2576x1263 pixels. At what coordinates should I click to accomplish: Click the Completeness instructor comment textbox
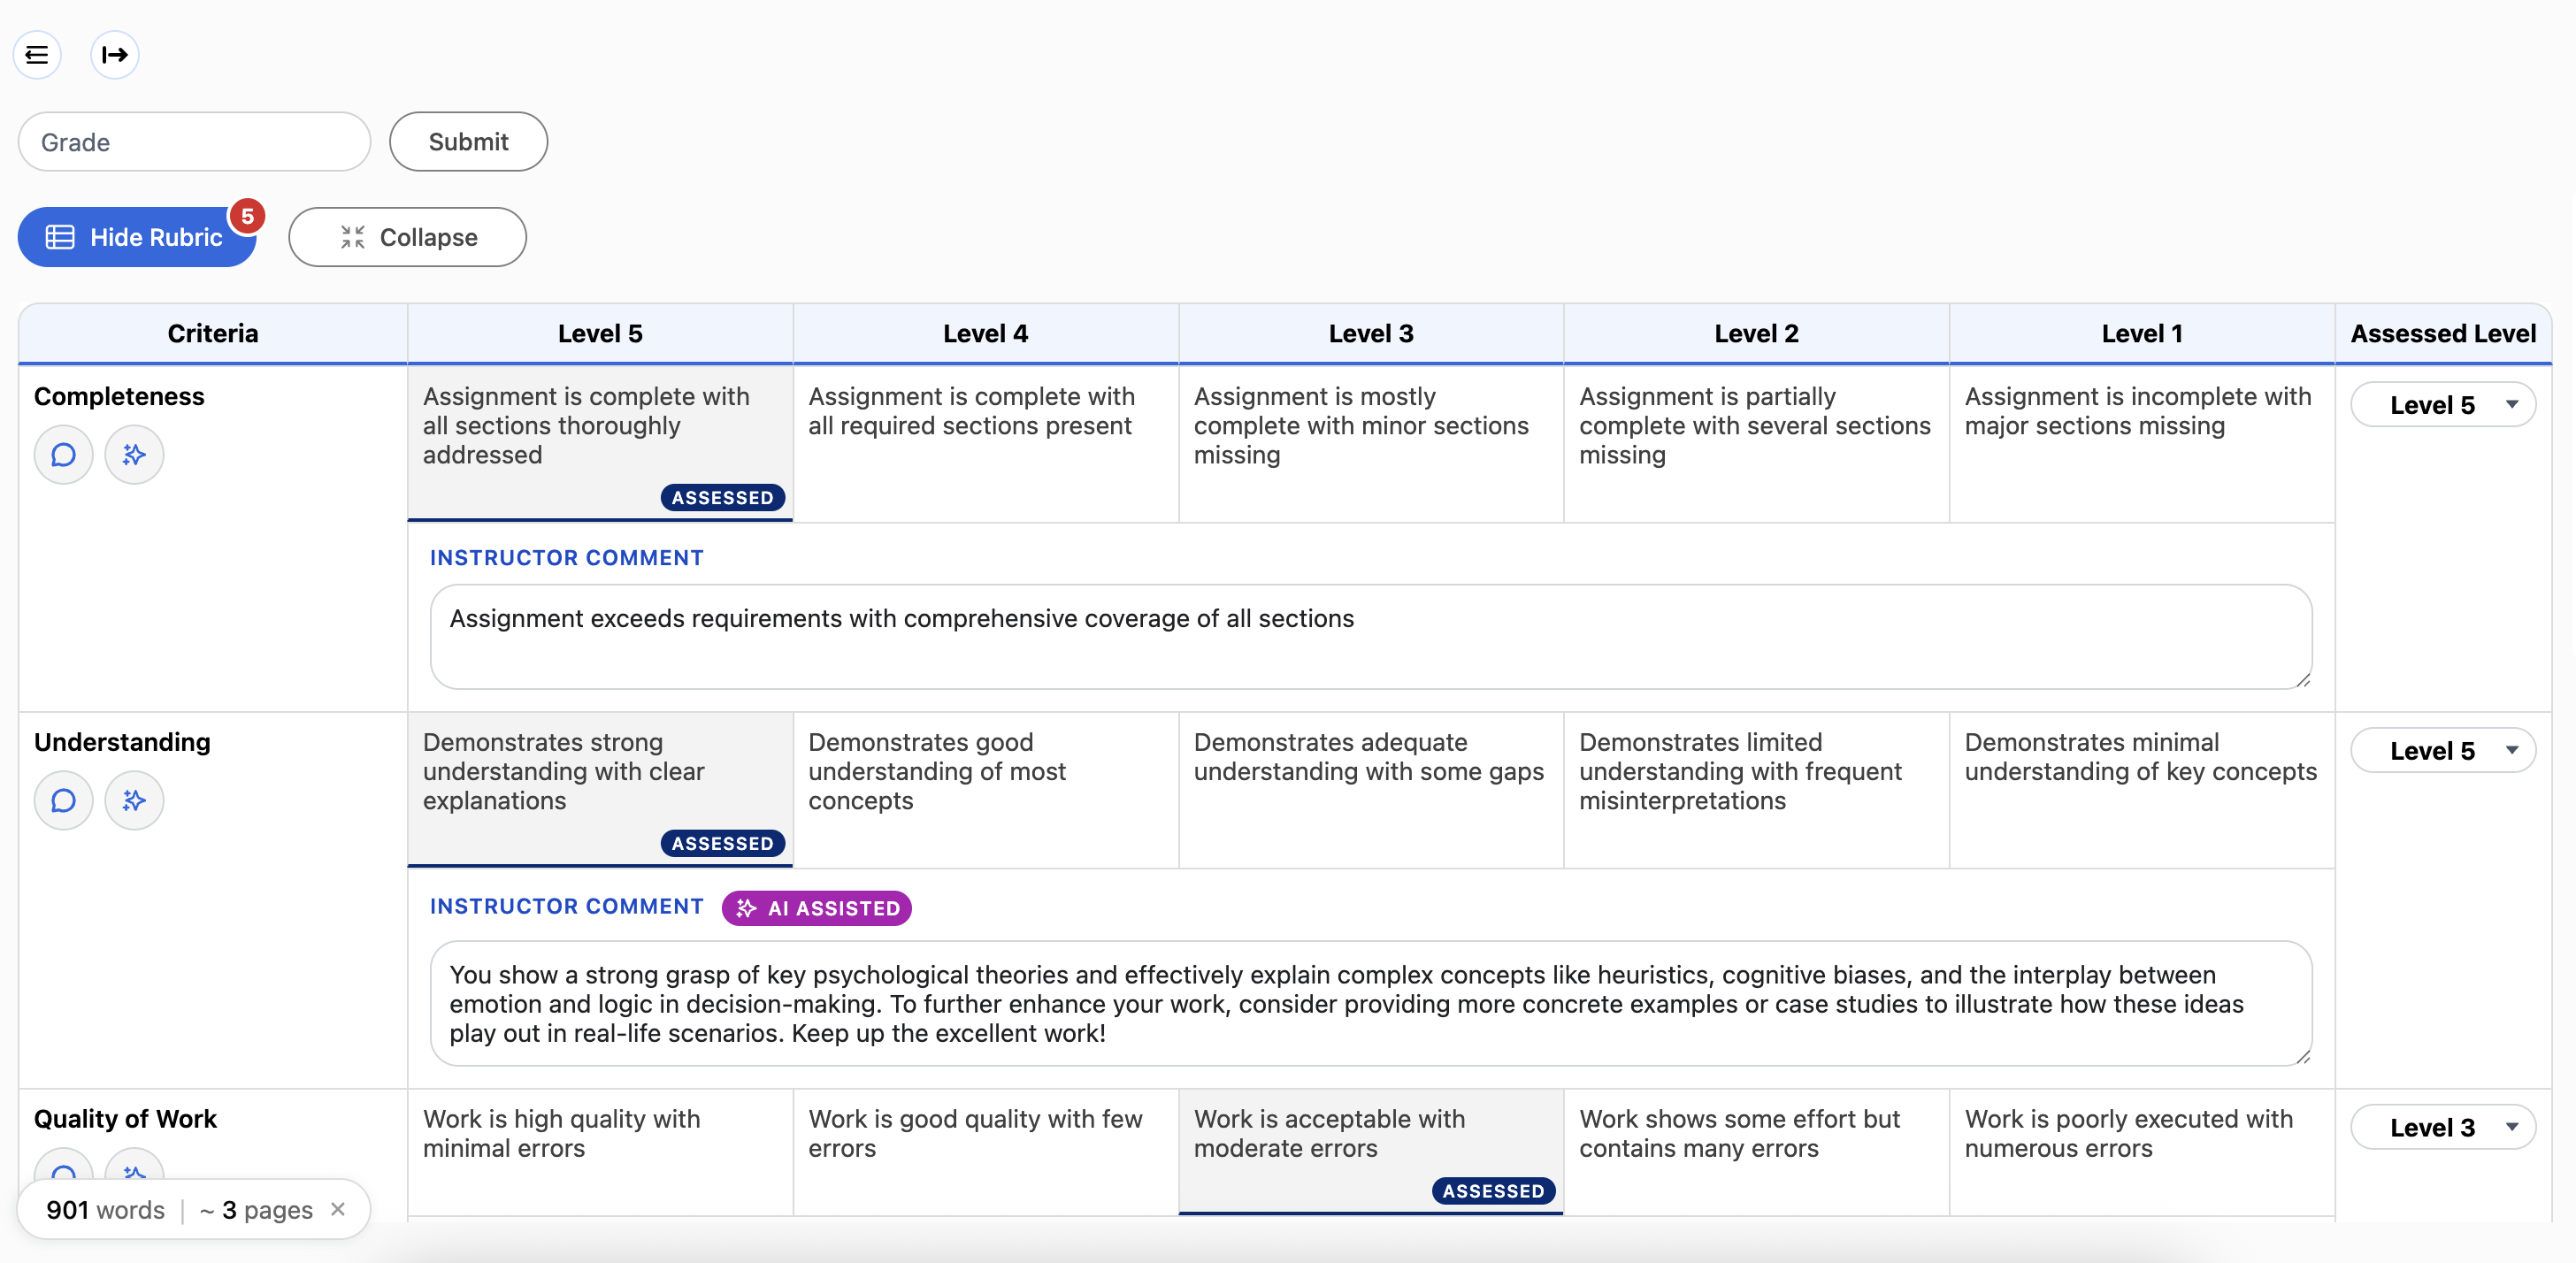pyautogui.click(x=1370, y=637)
